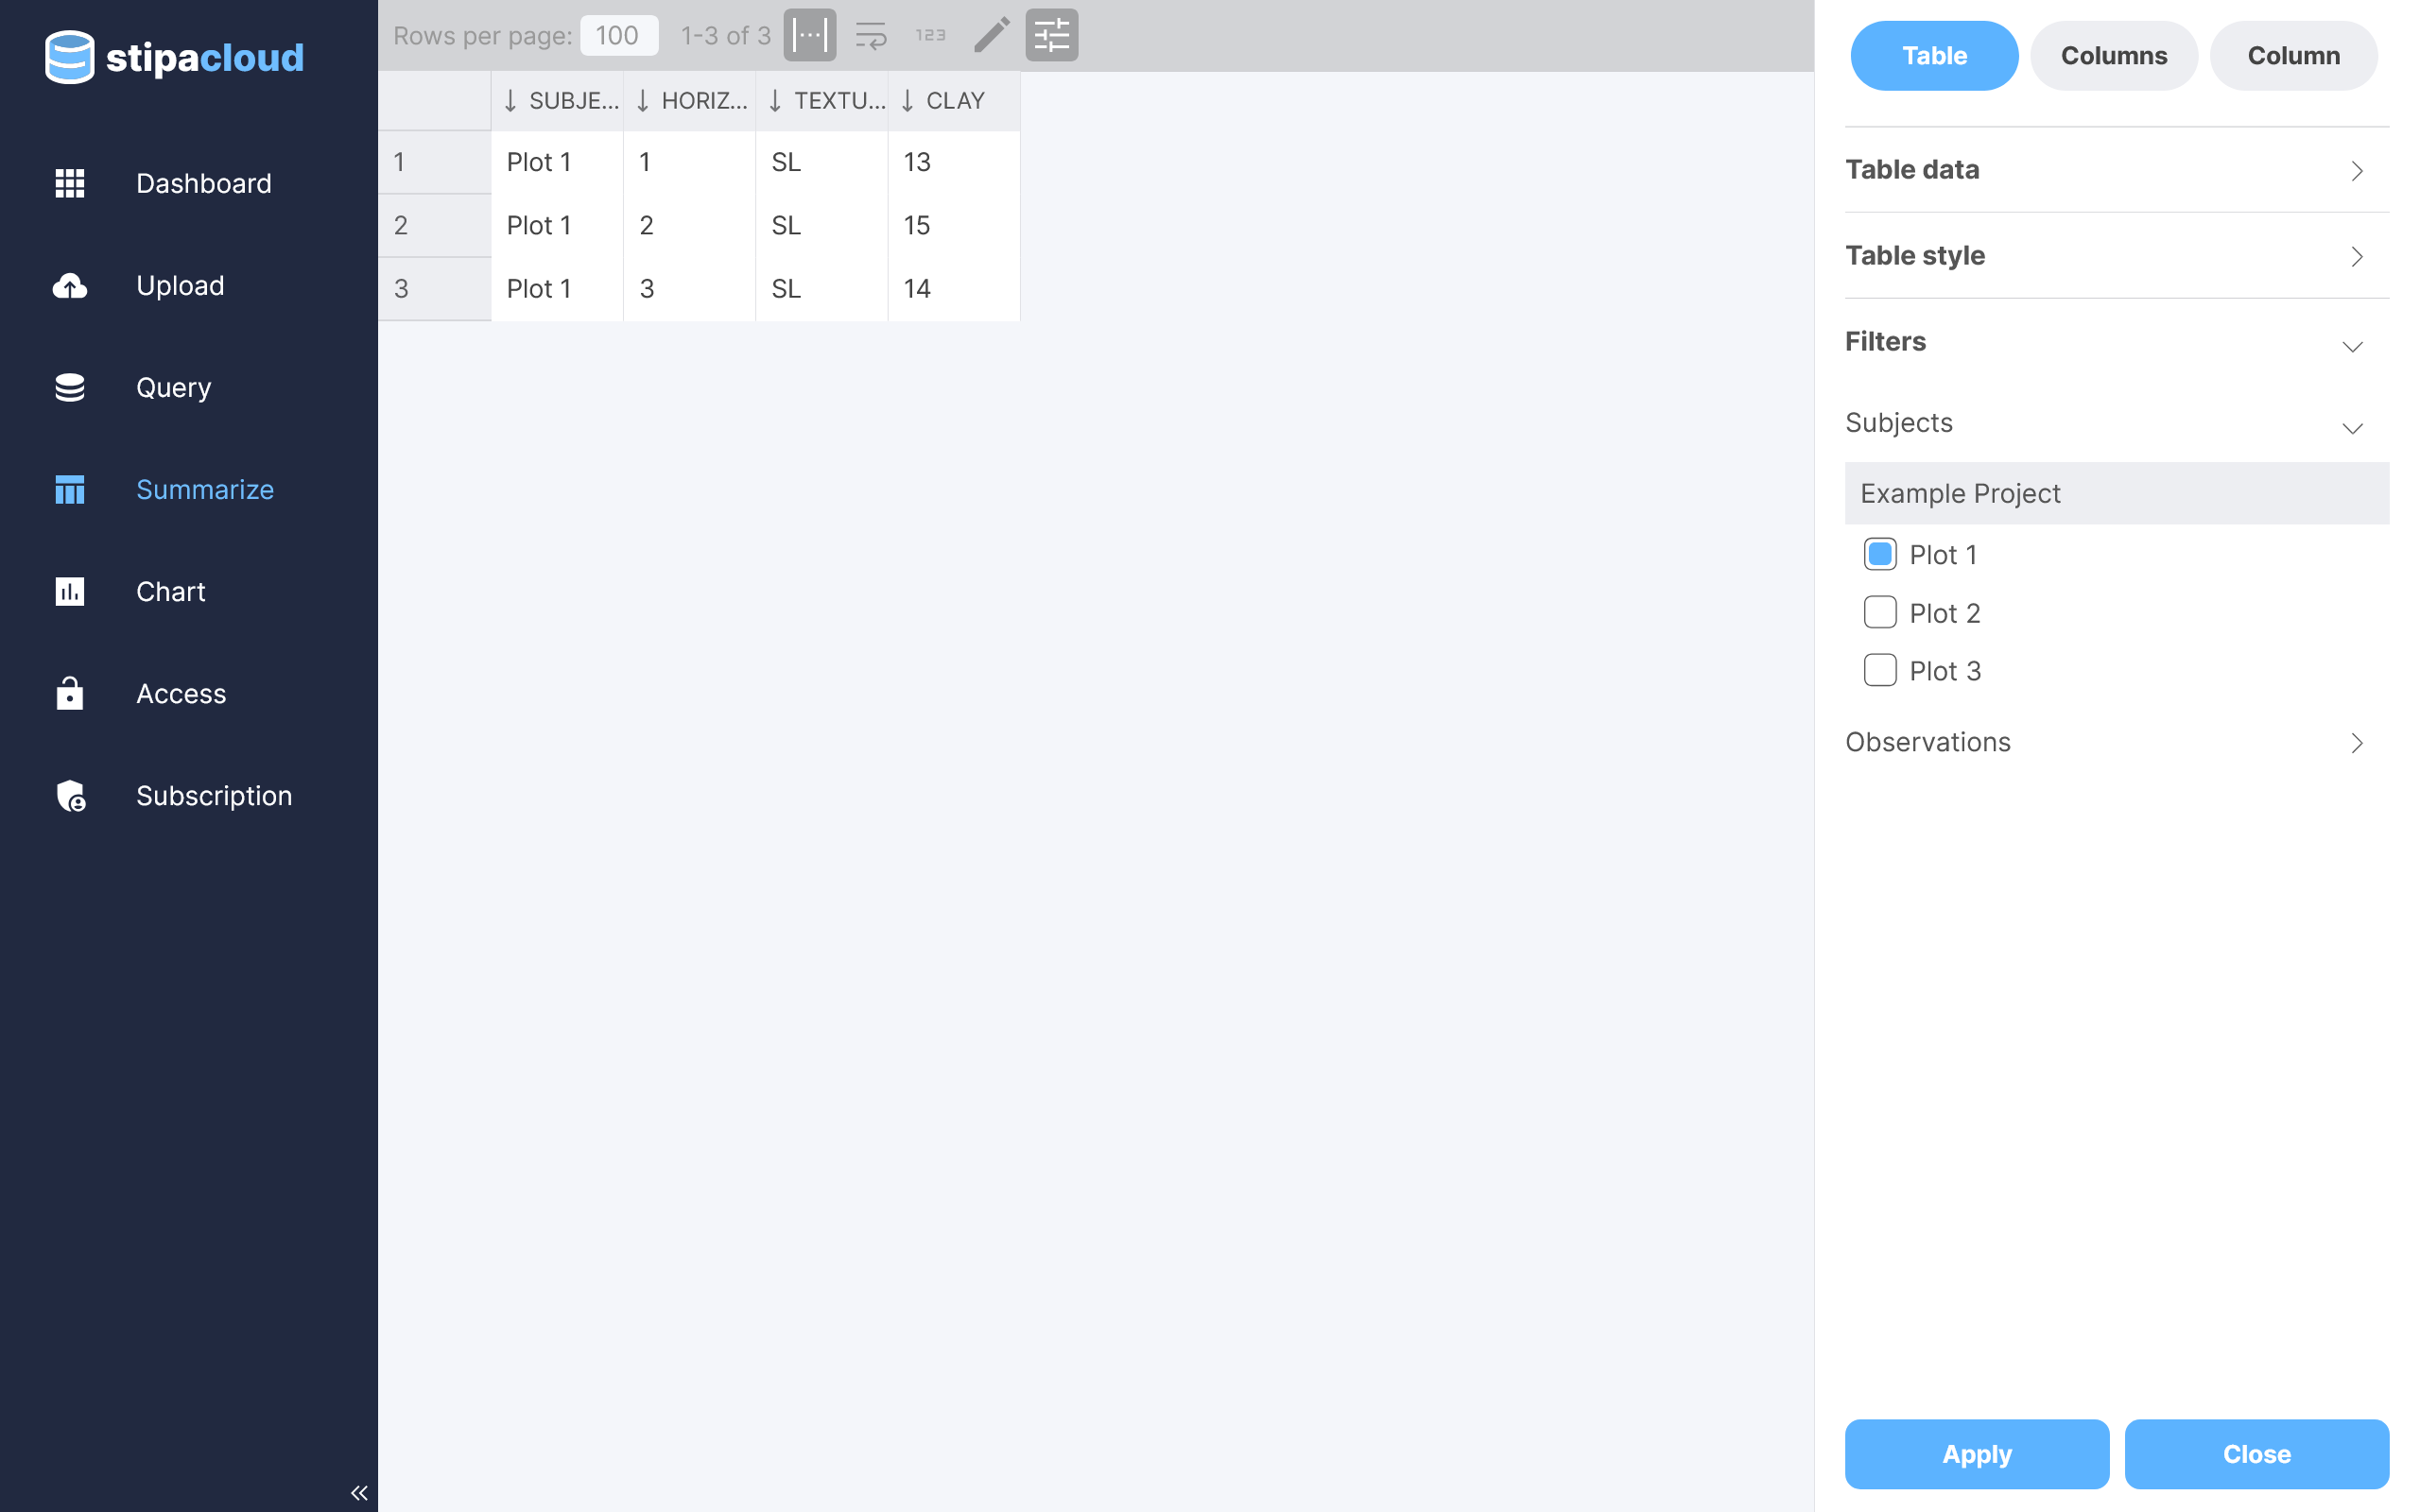This screenshot has width=2420, height=1512.
Task: Open the Upload page from sidebar
Action: [x=180, y=286]
